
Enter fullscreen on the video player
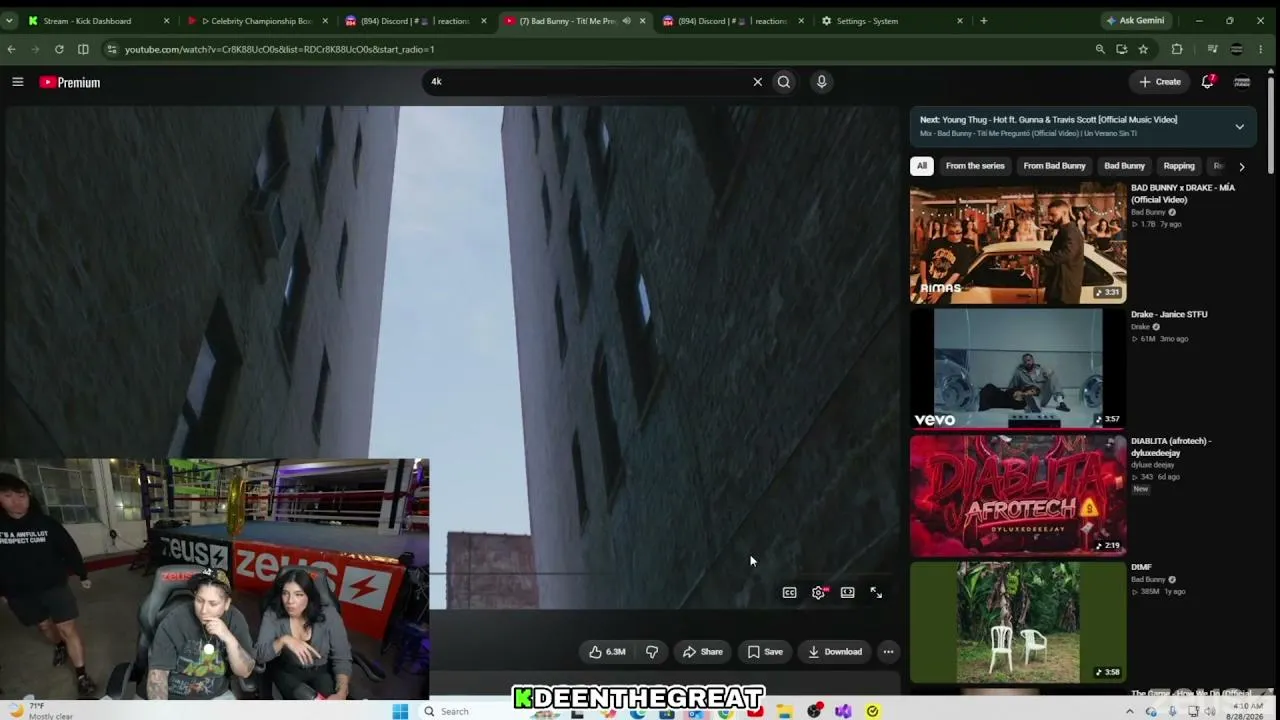click(876, 593)
